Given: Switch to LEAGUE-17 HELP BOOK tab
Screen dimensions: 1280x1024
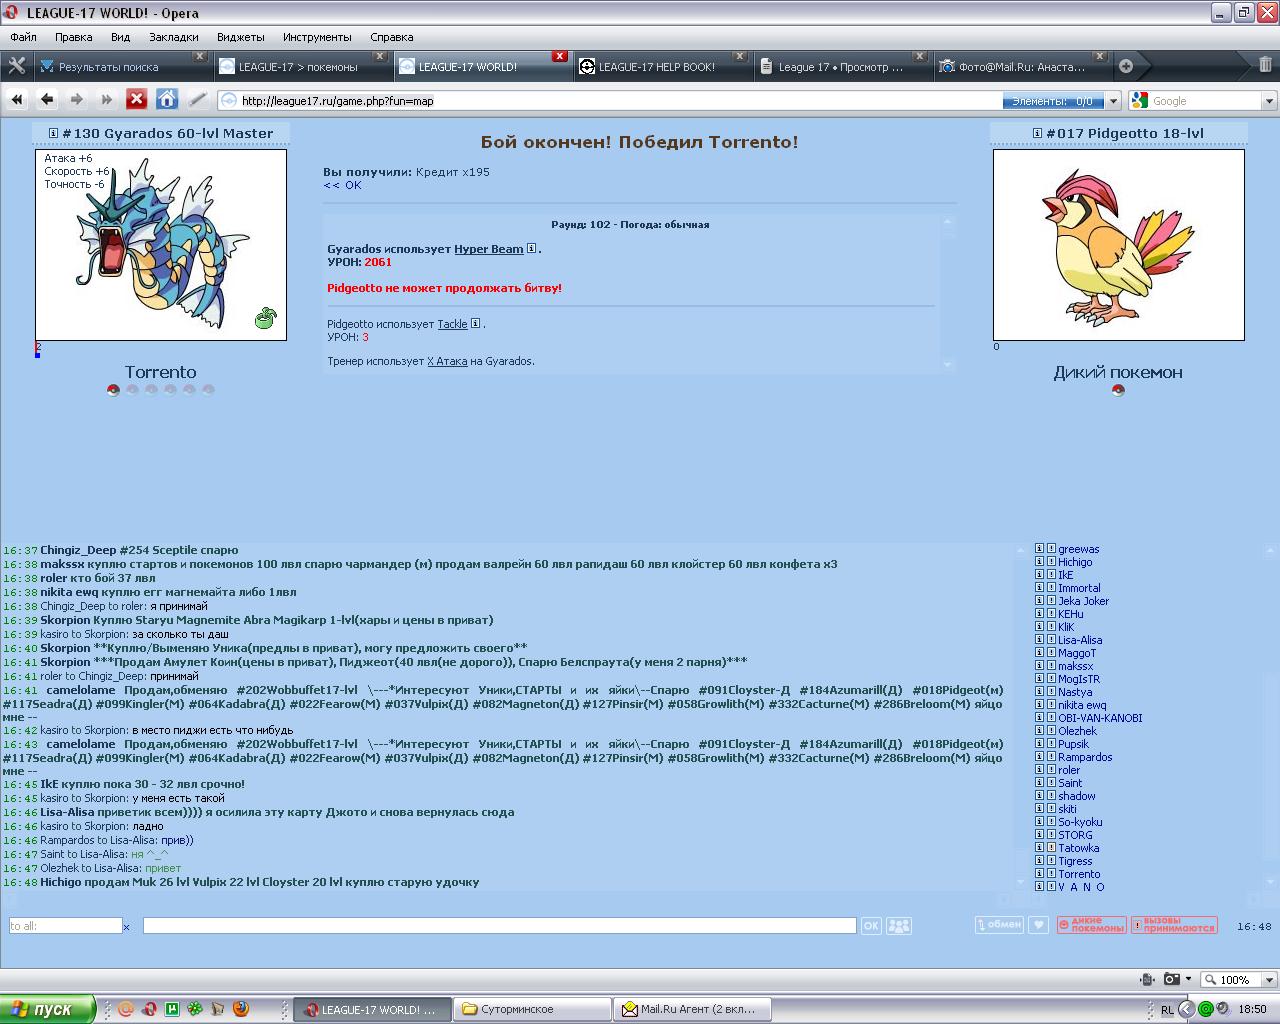Looking at the screenshot, I should (x=657, y=67).
